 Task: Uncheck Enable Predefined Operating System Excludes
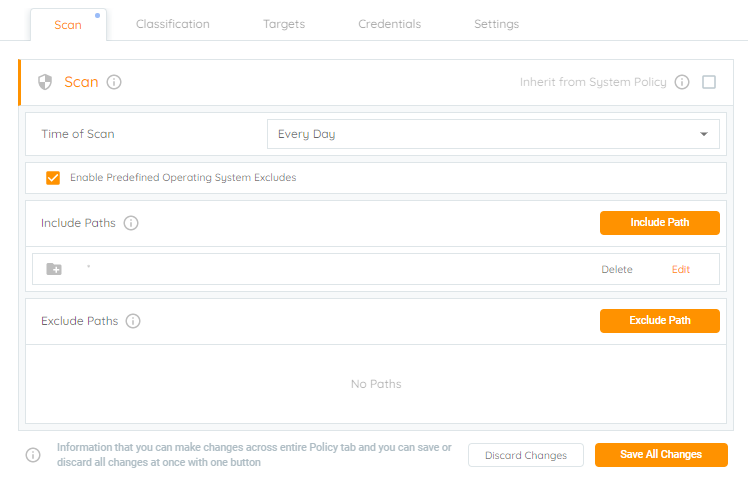click(x=53, y=177)
